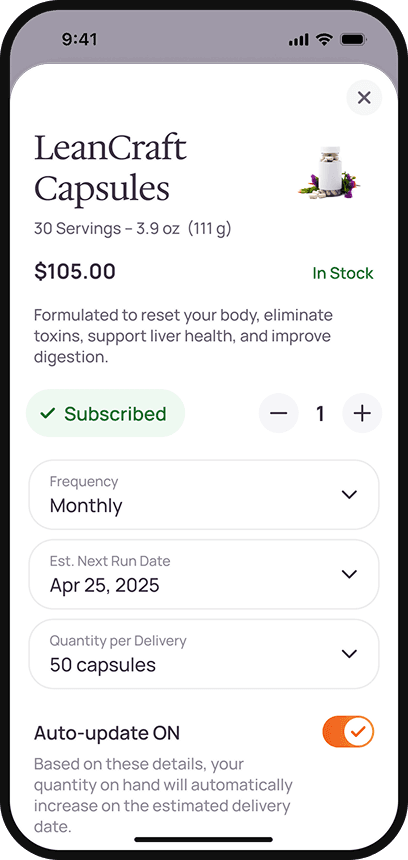The image size is (408, 860).
Task: Increase quantity with plus button
Action: pyautogui.click(x=362, y=414)
